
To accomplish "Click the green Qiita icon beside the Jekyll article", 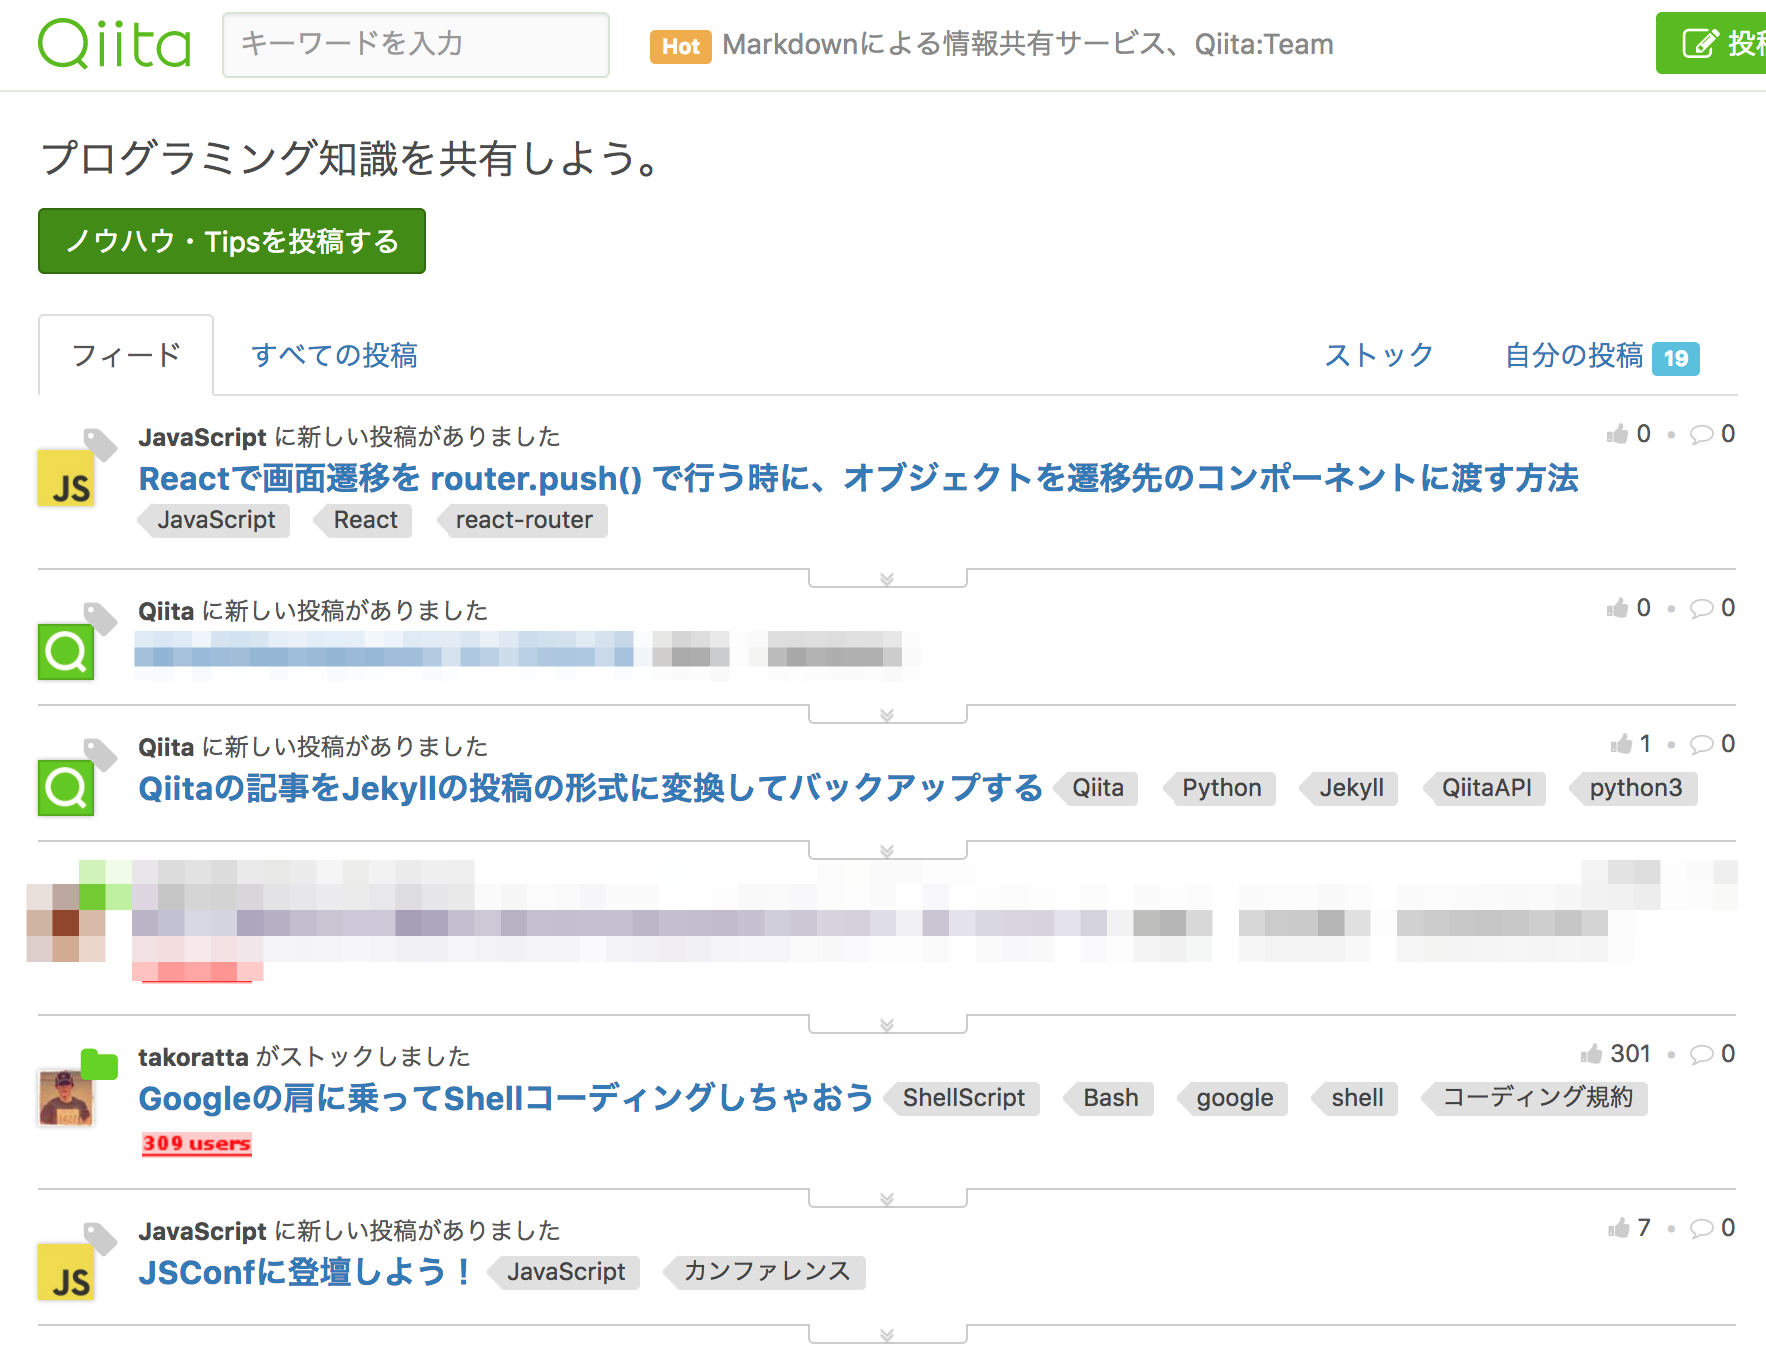I will (66, 788).
